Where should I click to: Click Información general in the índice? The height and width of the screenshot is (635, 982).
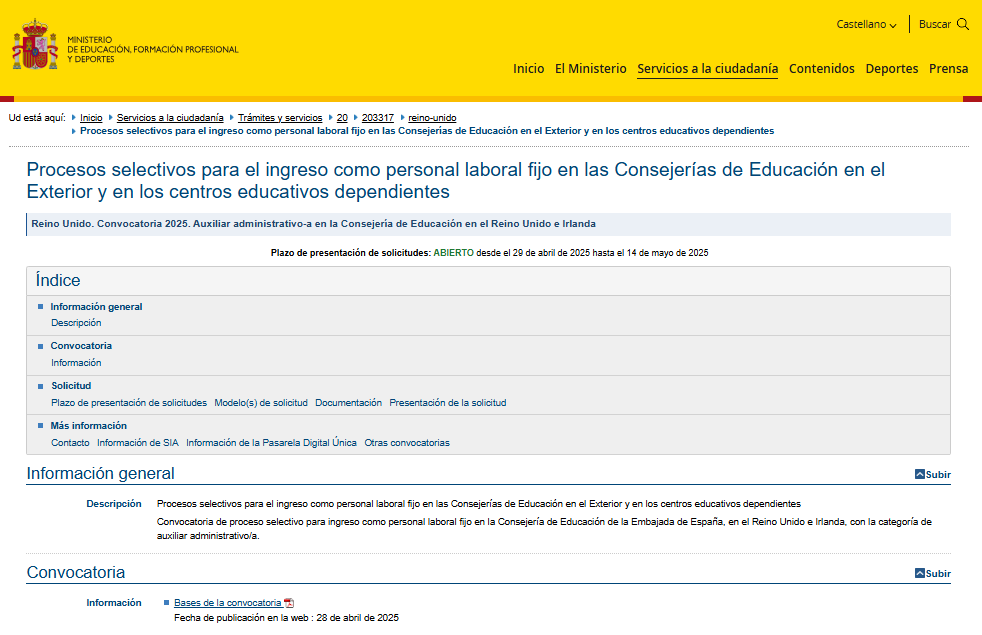pos(96,306)
